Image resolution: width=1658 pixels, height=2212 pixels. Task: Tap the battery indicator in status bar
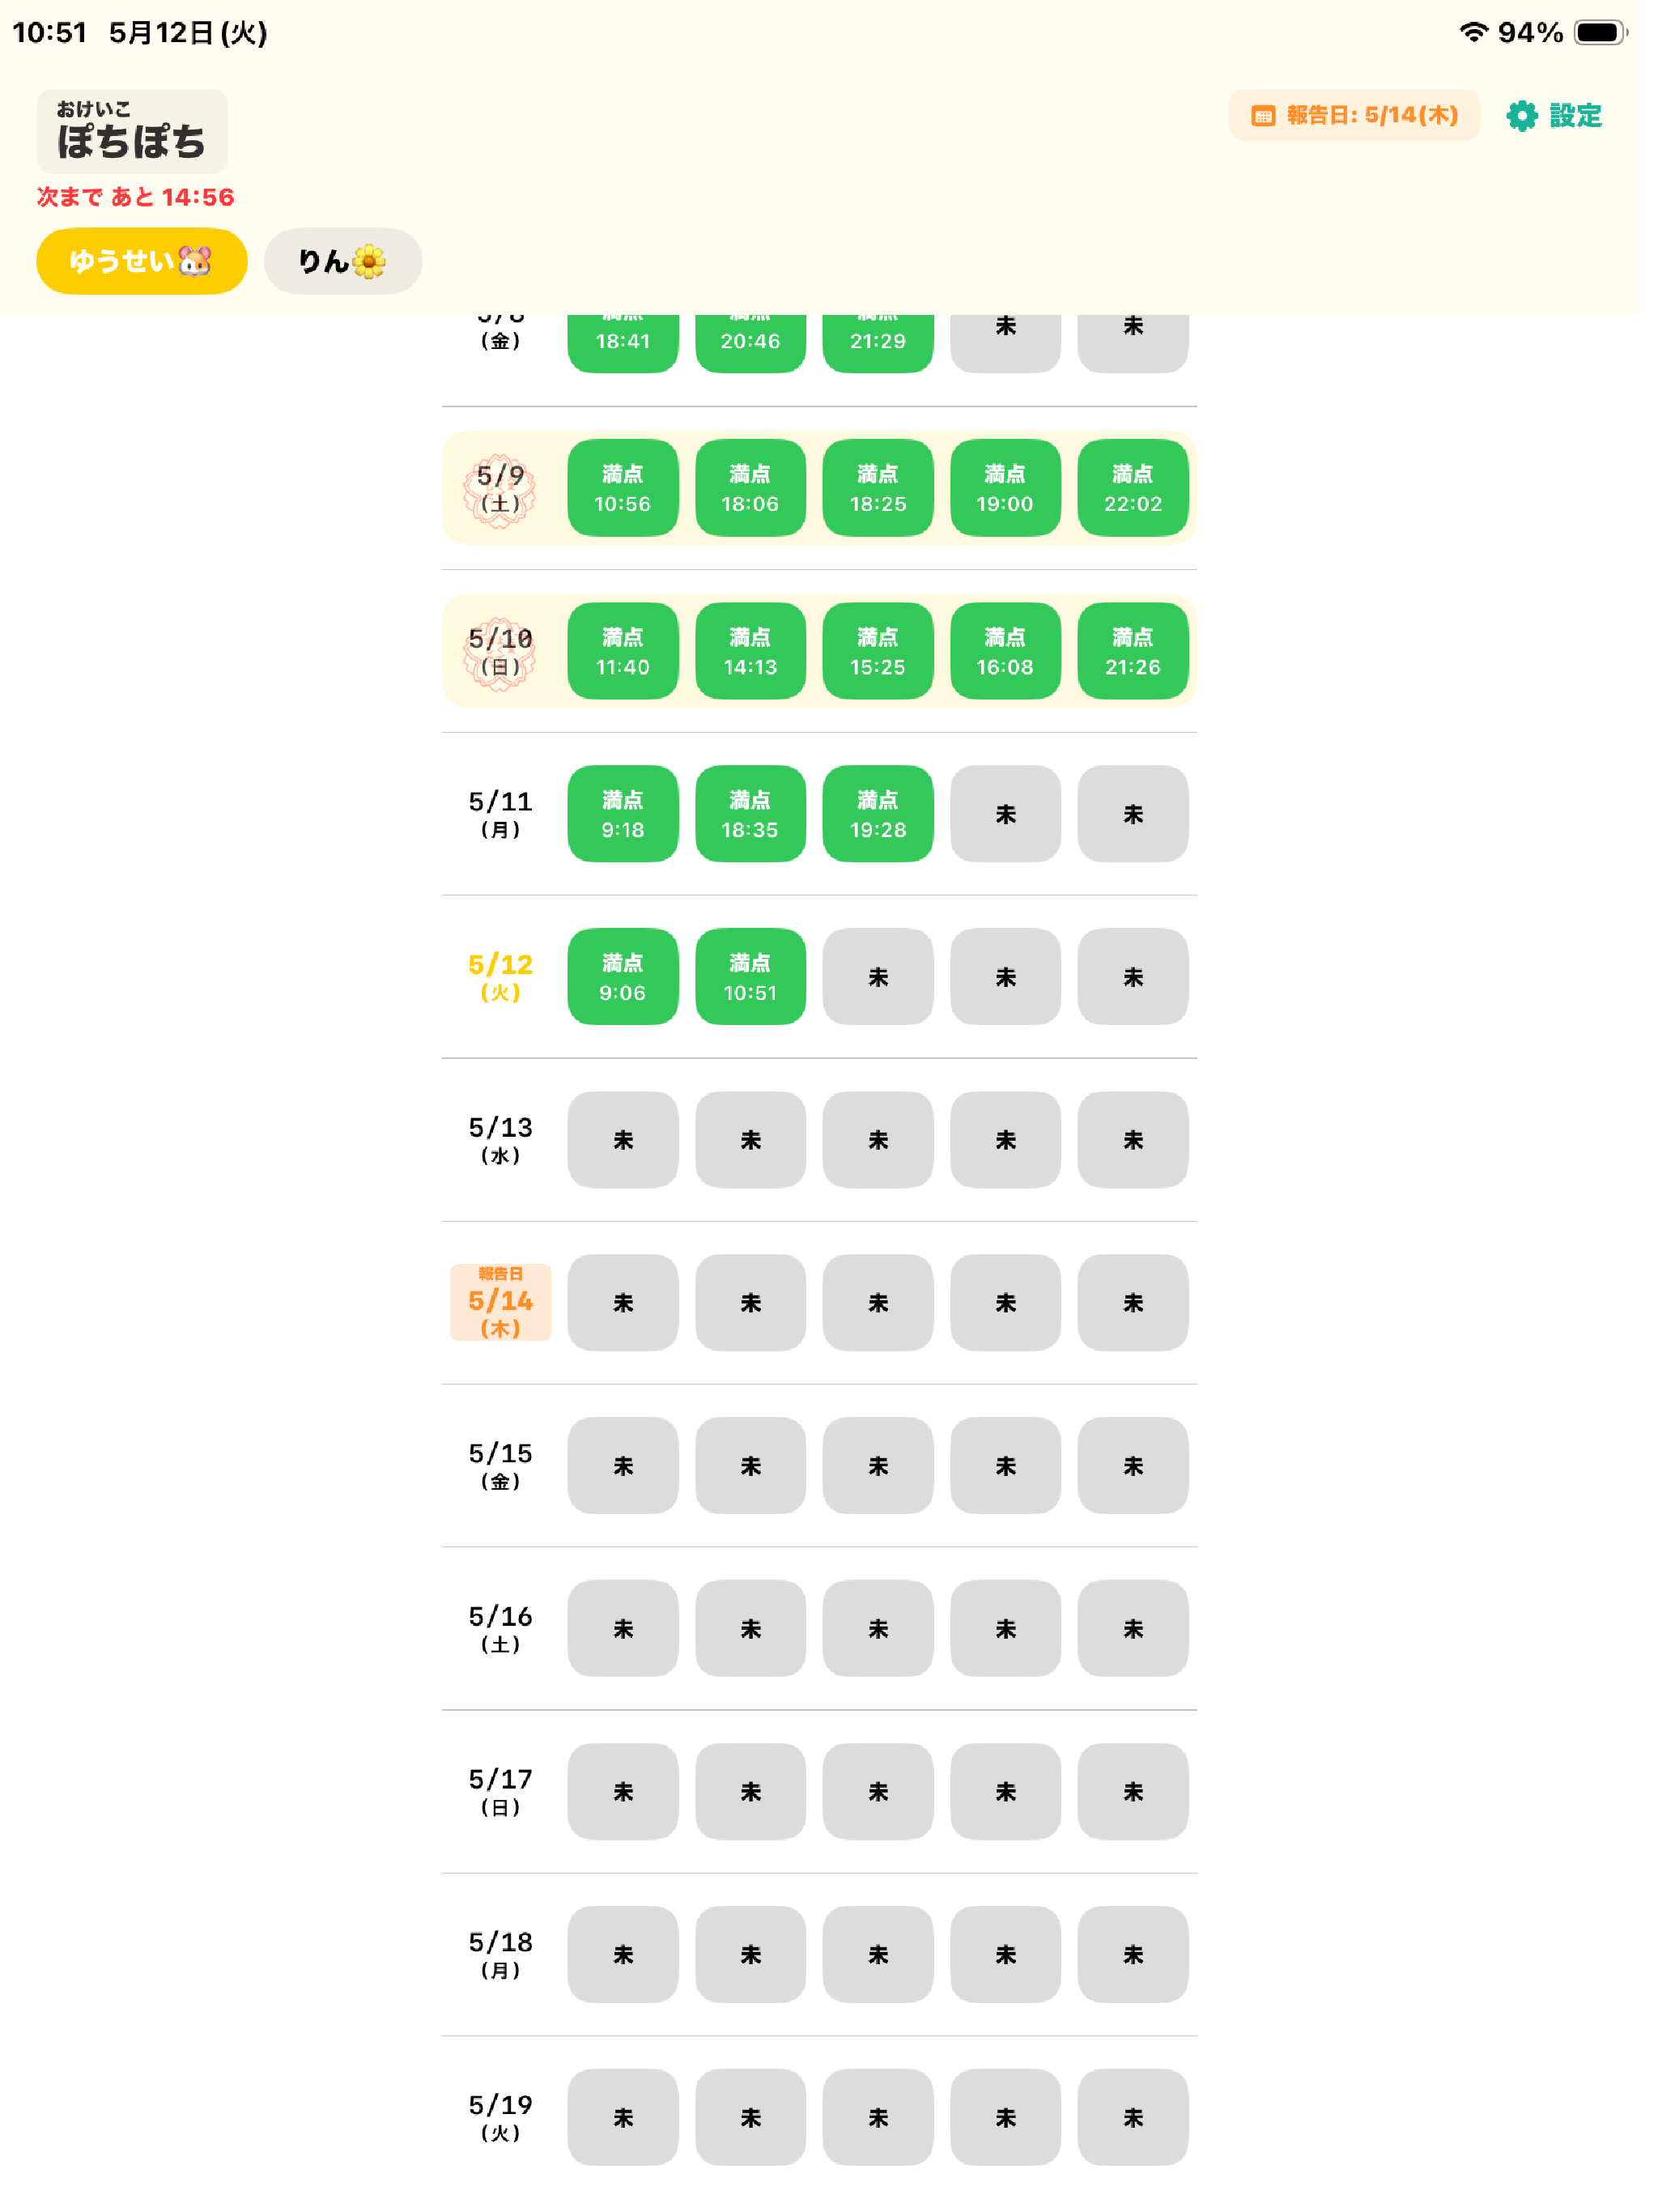click(x=1600, y=33)
